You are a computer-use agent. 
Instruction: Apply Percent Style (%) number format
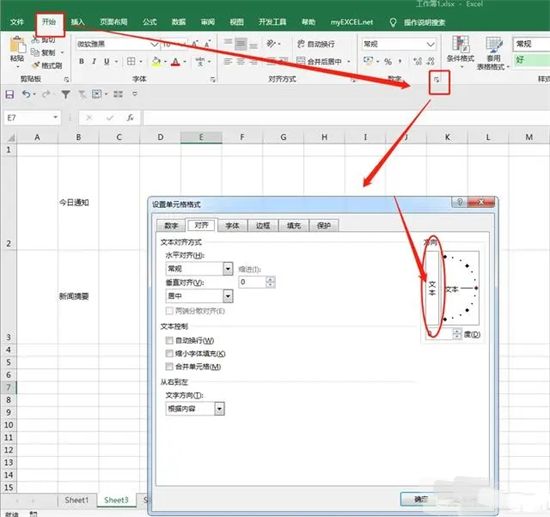click(388, 62)
